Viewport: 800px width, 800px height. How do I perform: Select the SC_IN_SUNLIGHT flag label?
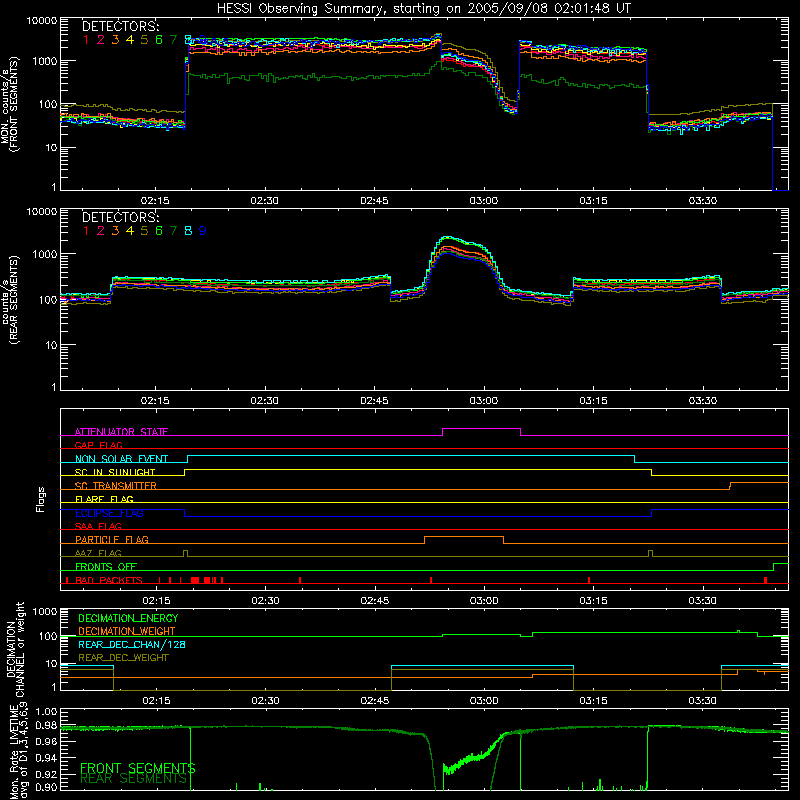click(115, 472)
